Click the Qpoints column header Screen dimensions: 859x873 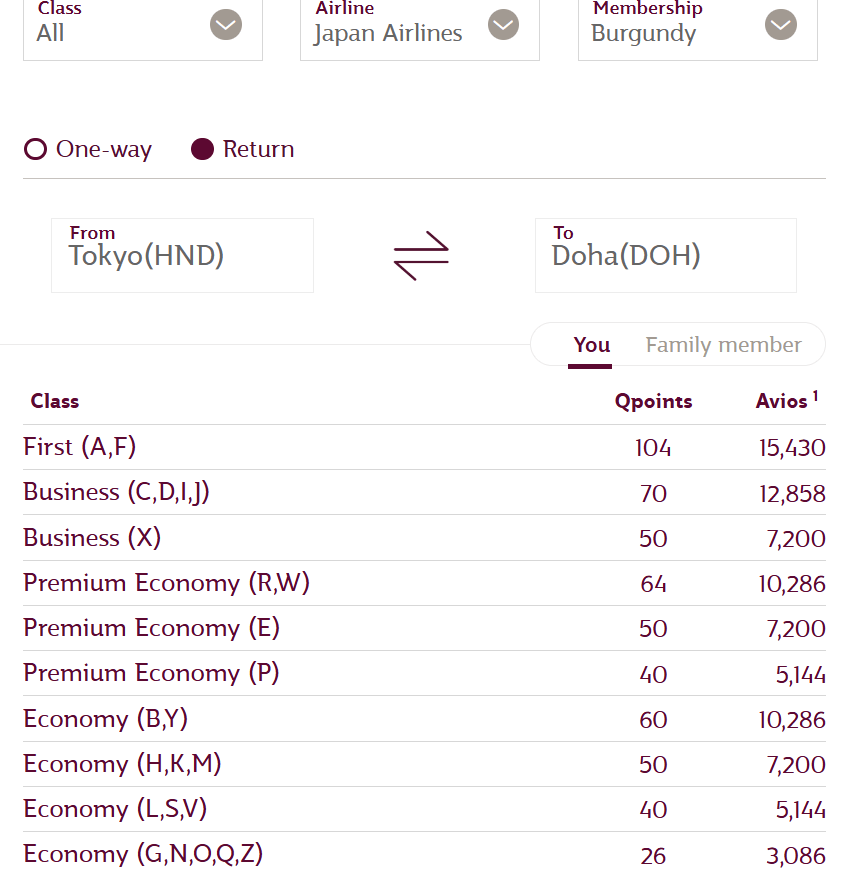tap(653, 402)
